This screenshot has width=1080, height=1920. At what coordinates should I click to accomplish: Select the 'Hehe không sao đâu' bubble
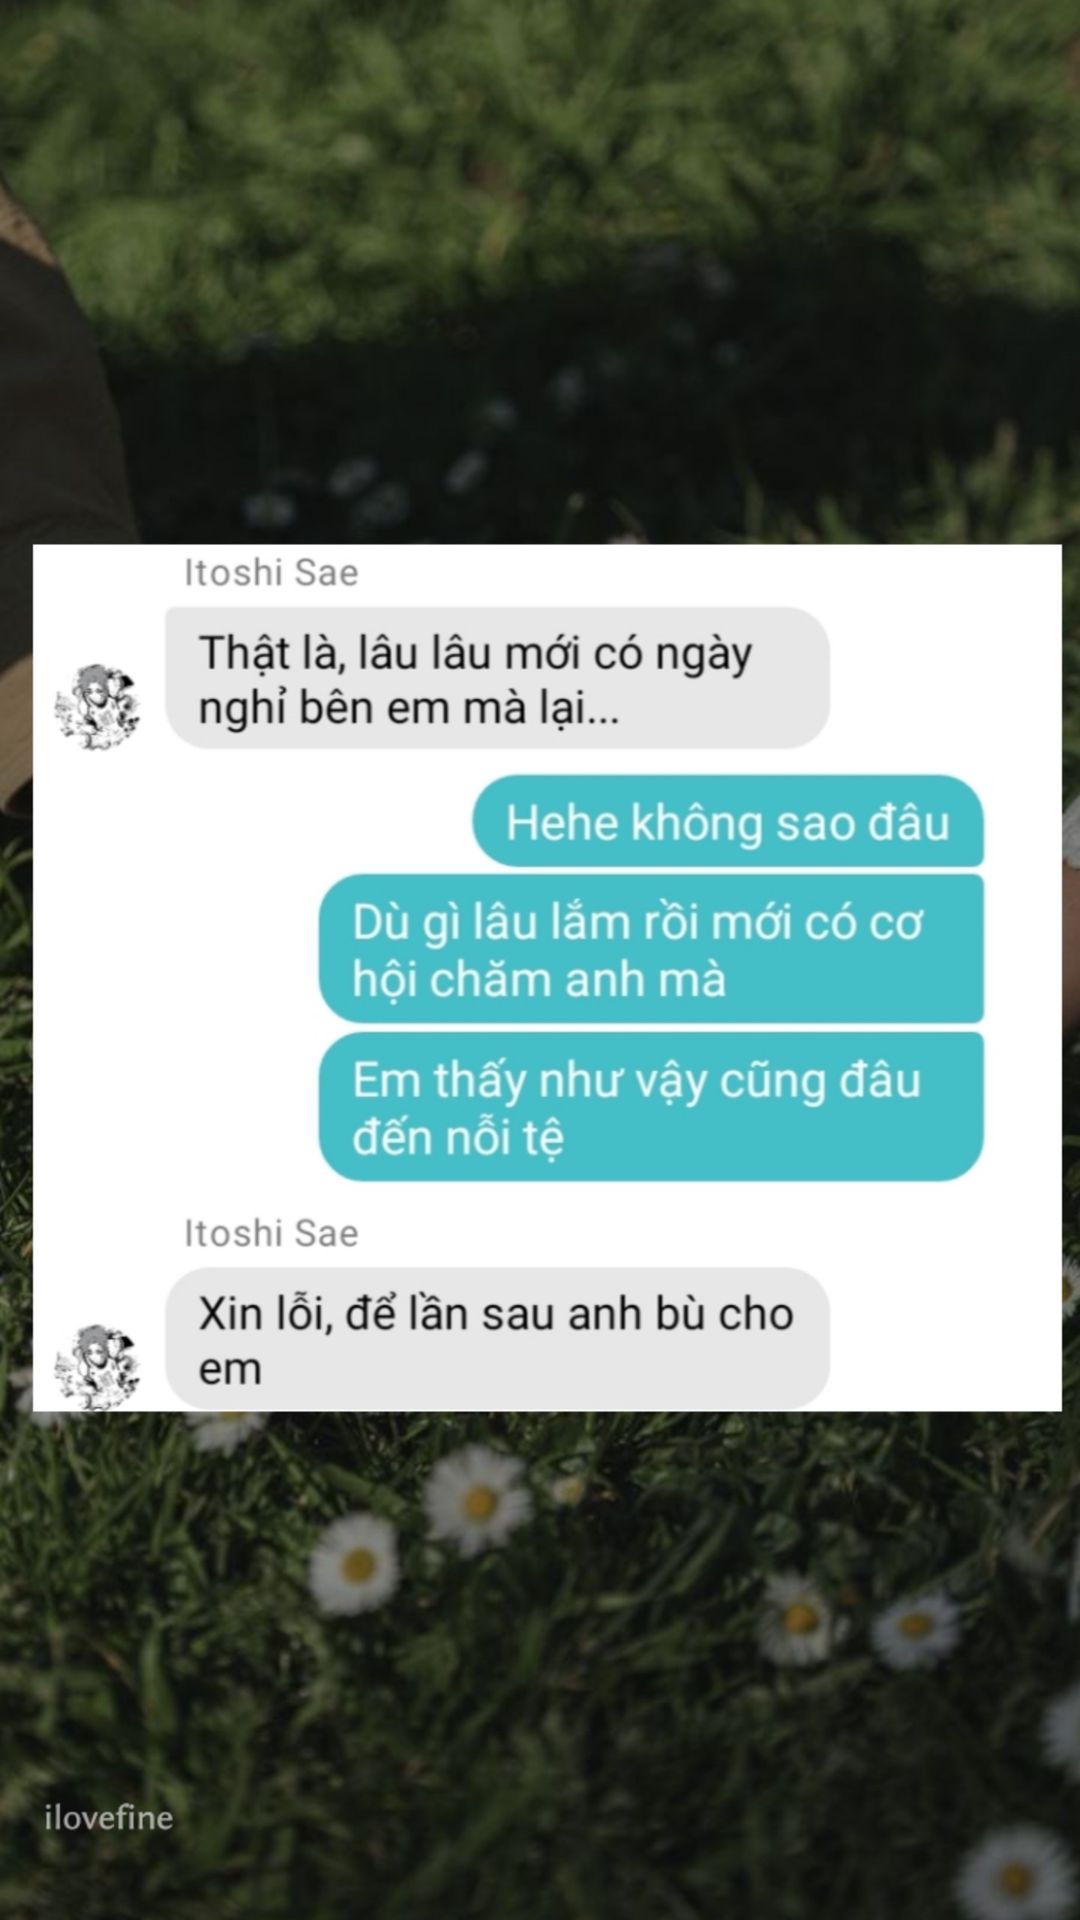coord(728,822)
